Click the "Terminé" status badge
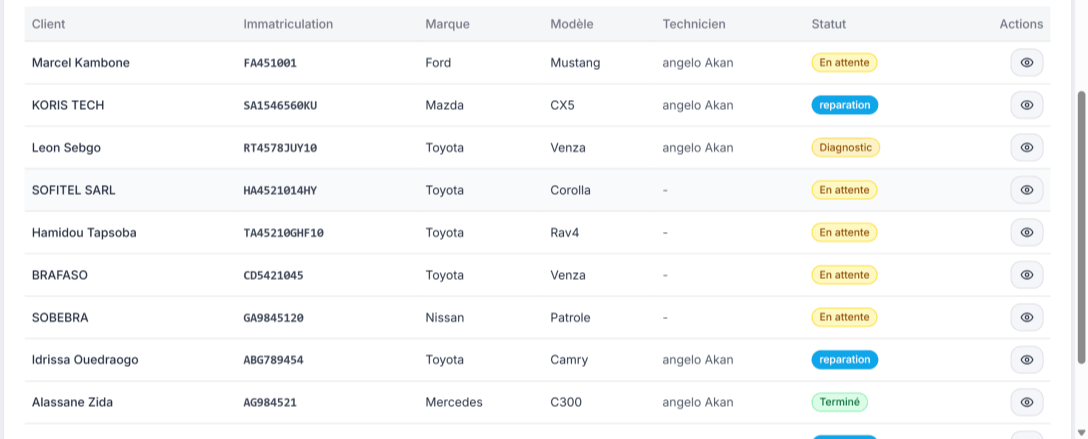Image resolution: width=1088 pixels, height=439 pixels. click(x=839, y=402)
